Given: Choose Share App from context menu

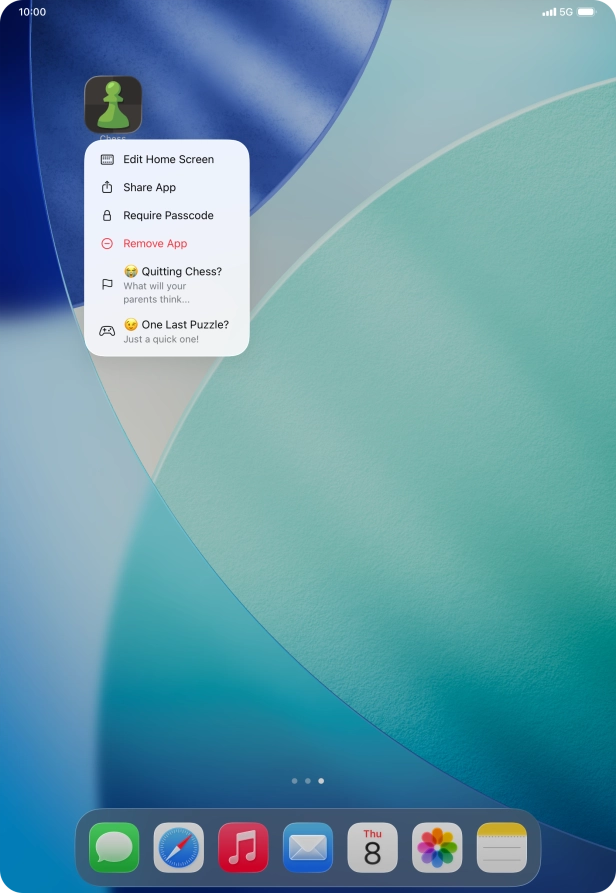Looking at the screenshot, I should [149, 187].
